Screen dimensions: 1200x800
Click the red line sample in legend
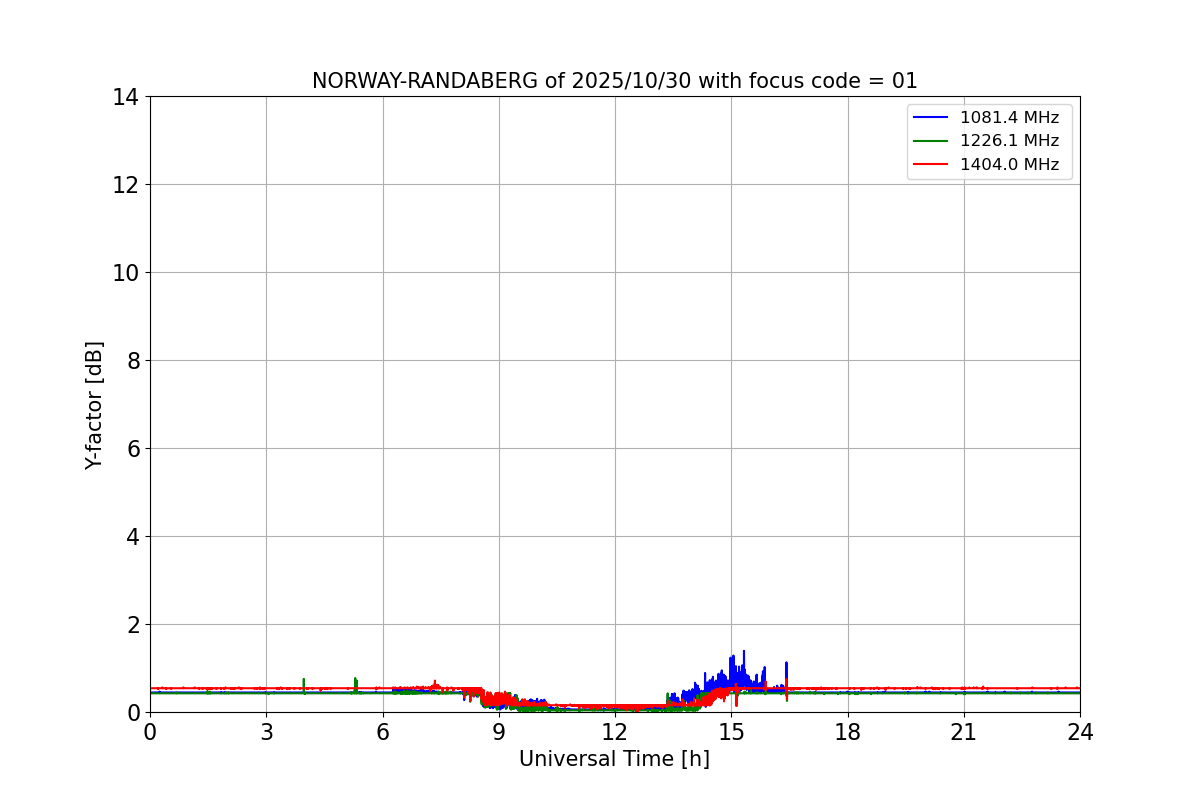(x=931, y=165)
